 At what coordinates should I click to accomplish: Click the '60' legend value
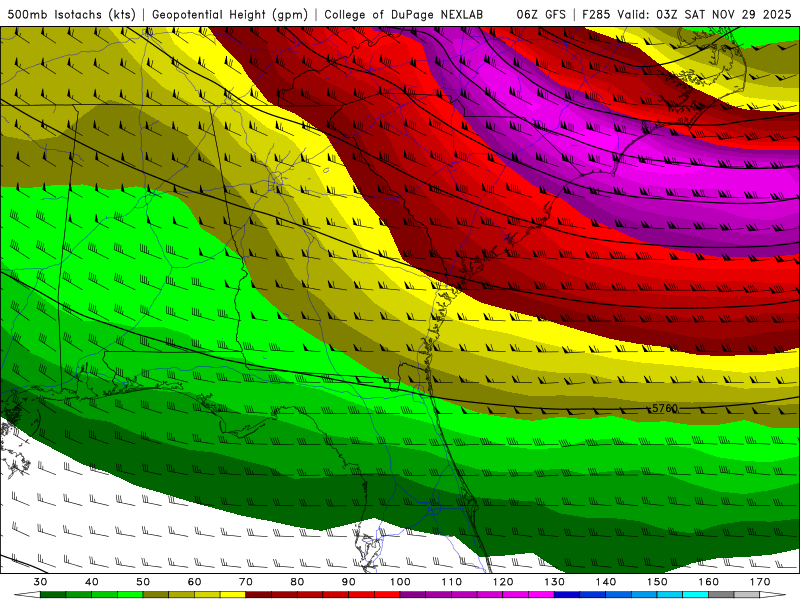tap(194, 582)
